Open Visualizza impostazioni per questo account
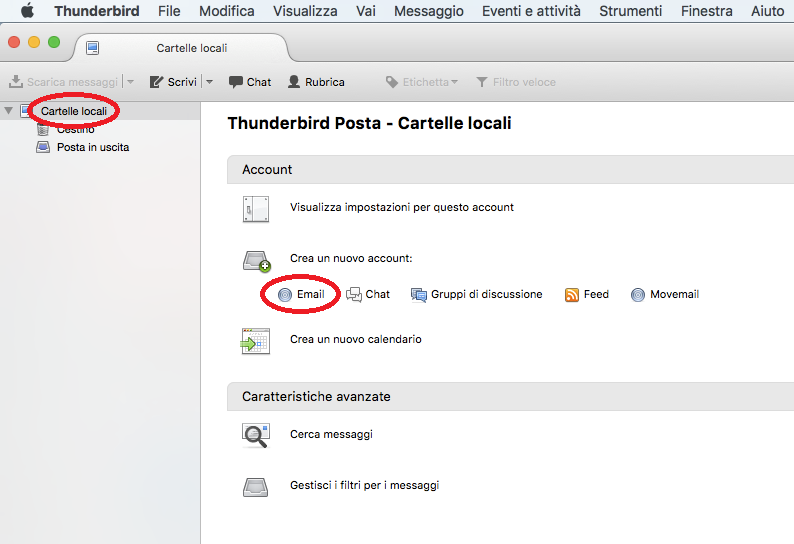The width and height of the screenshot is (794, 544). click(x=402, y=207)
